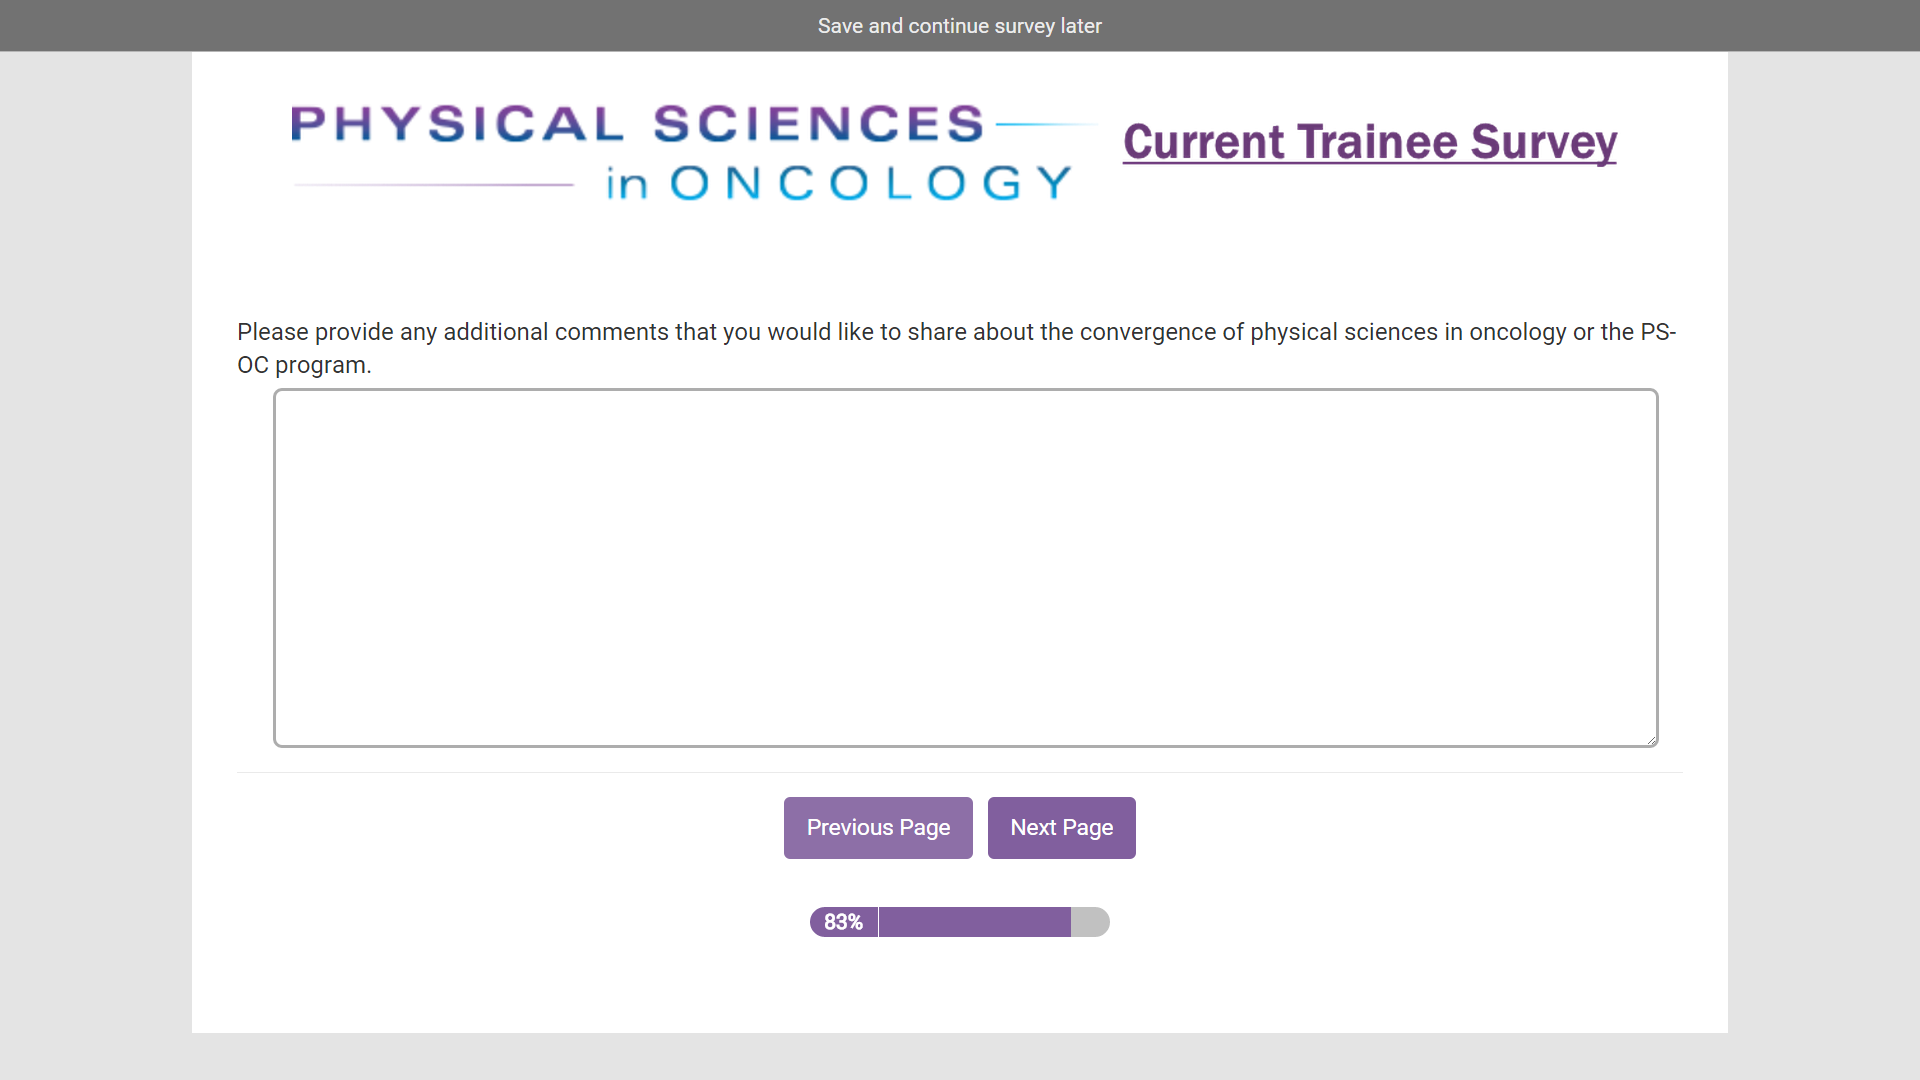Screen dimensions: 1920x1080
Task: Click the text area resize handle
Action: pos(1651,740)
